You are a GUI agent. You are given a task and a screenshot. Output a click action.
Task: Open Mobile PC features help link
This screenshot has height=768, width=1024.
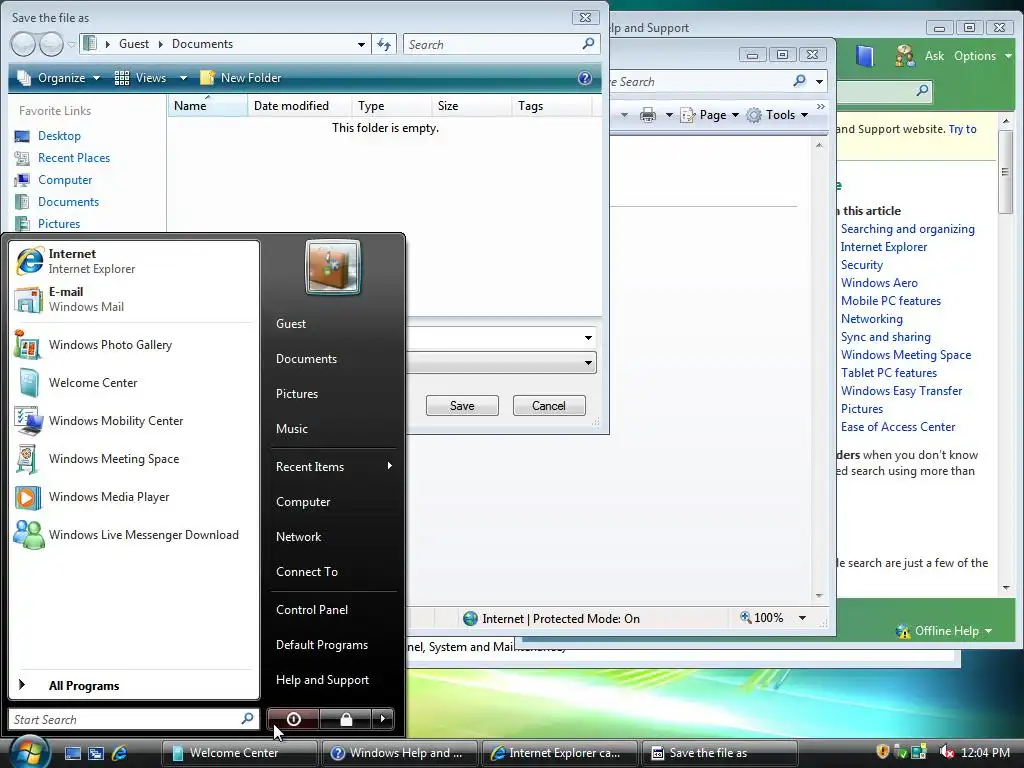coord(891,300)
